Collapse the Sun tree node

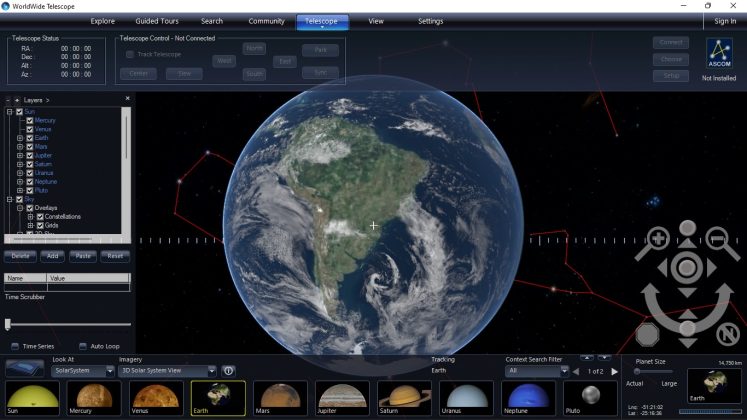9,112
